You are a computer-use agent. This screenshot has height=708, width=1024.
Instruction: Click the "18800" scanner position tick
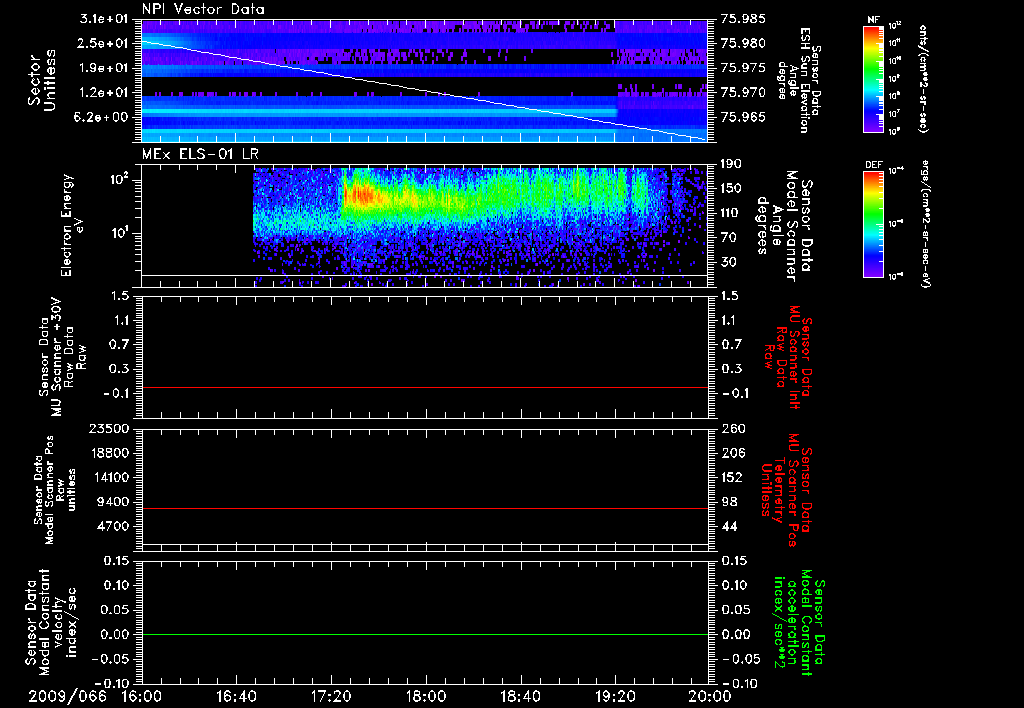coord(109,453)
